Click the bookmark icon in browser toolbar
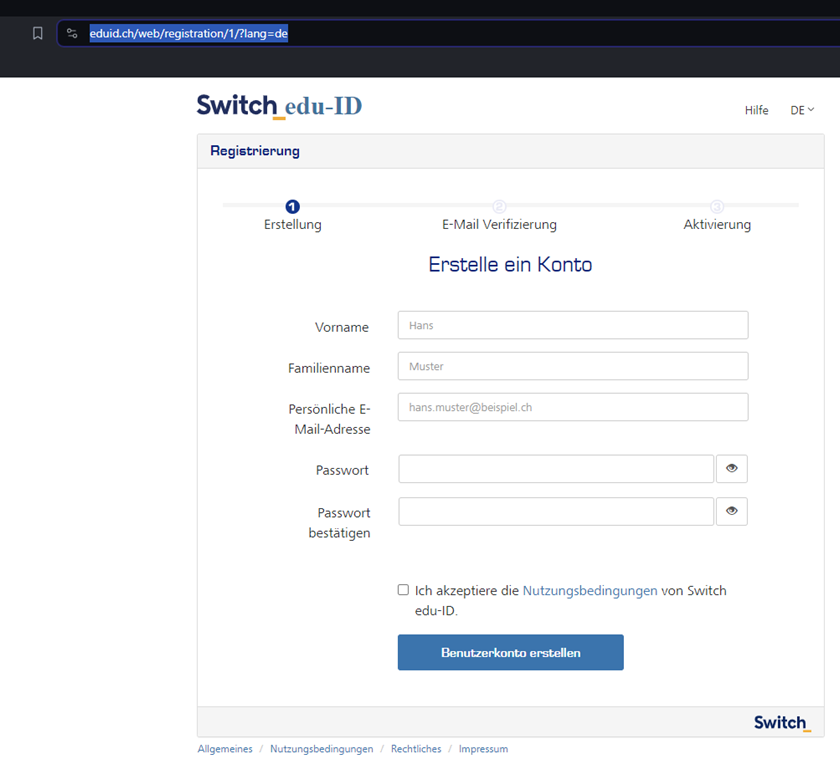840x766 pixels. click(38, 33)
